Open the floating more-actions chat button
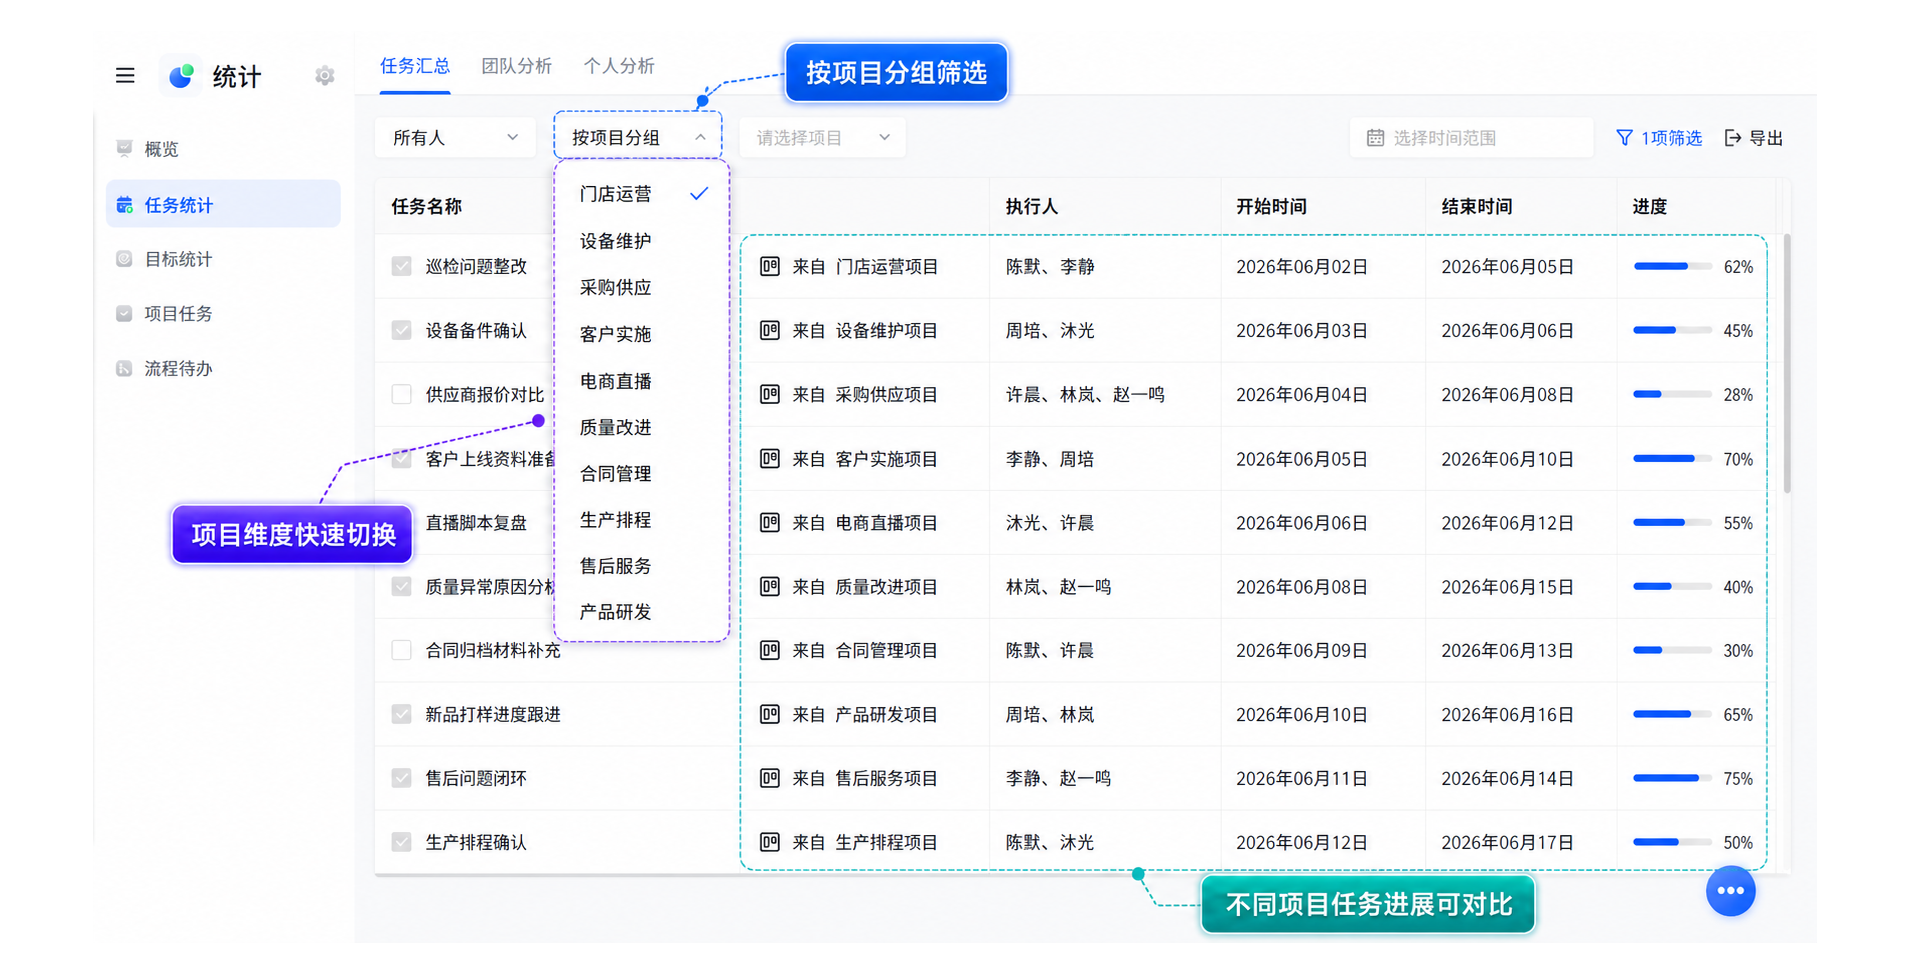This screenshot has width=1910, height=974. click(x=1730, y=891)
